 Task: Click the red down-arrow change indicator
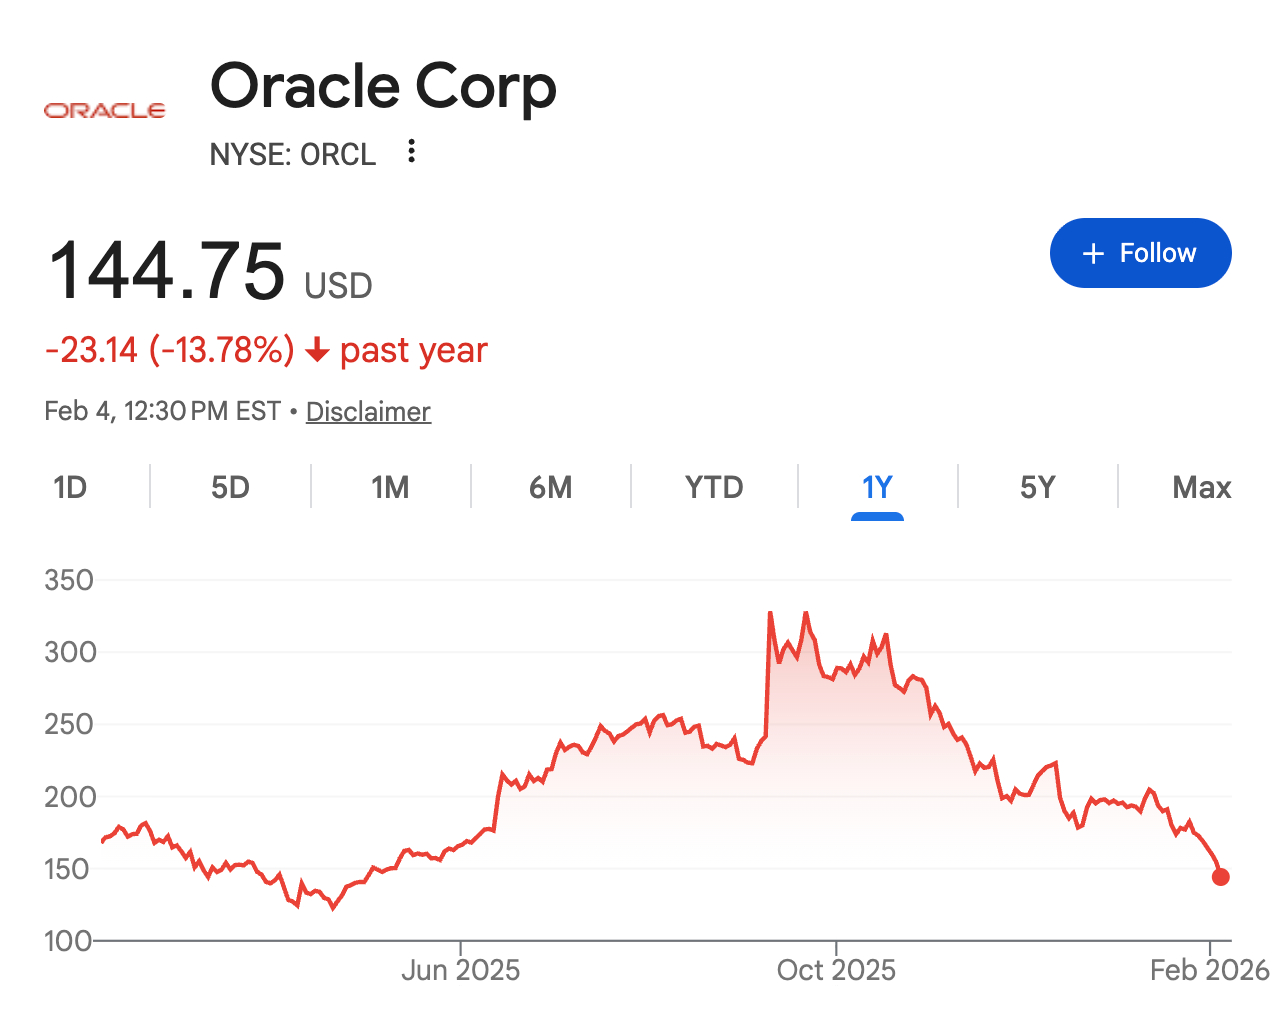pyautogui.click(x=317, y=350)
